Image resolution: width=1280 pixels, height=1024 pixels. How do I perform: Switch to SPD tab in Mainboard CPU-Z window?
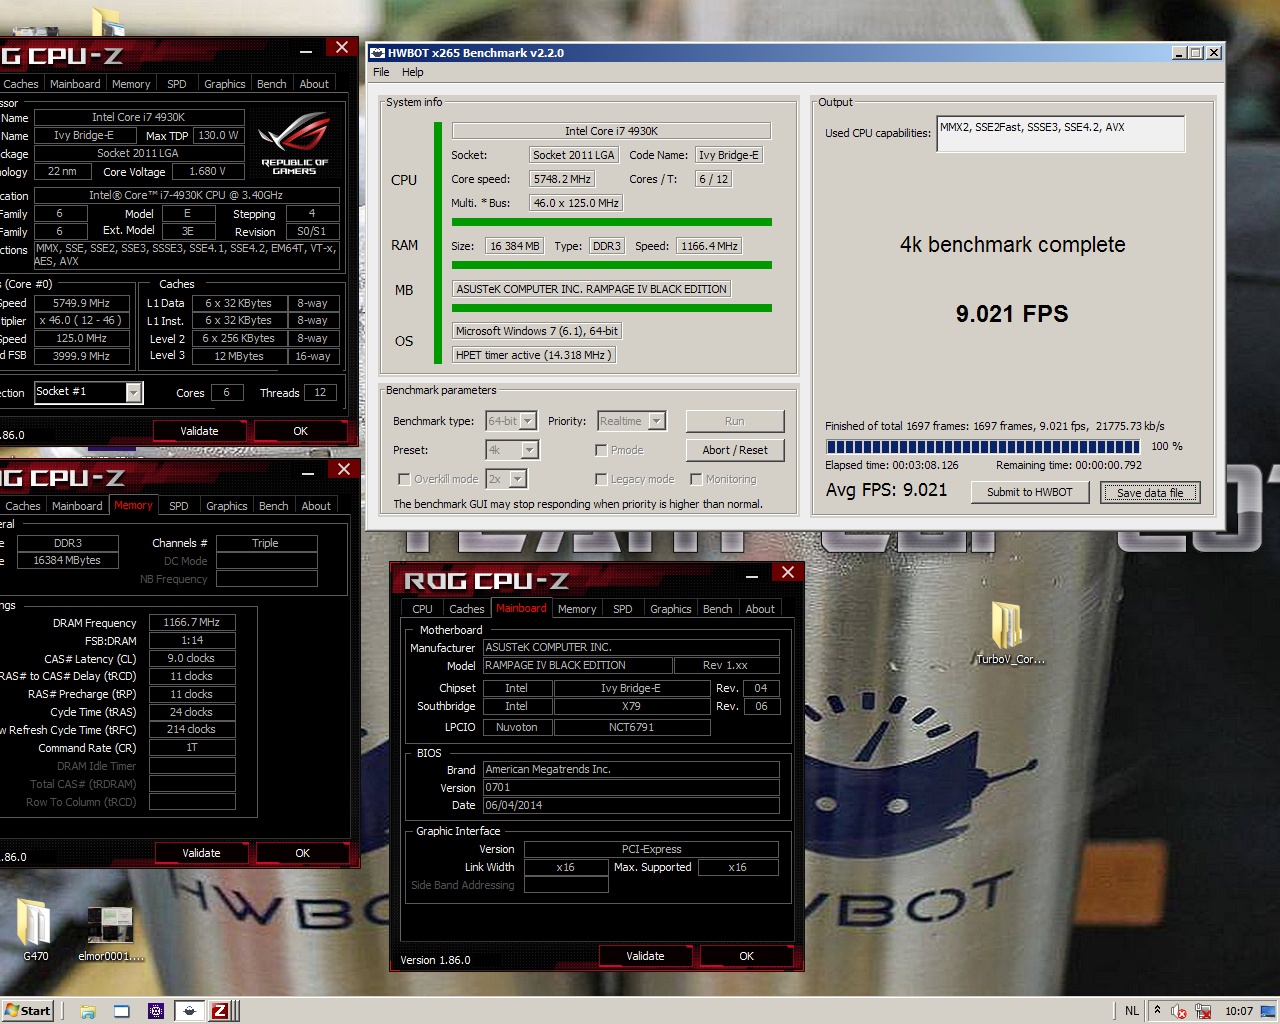coord(623,609)
